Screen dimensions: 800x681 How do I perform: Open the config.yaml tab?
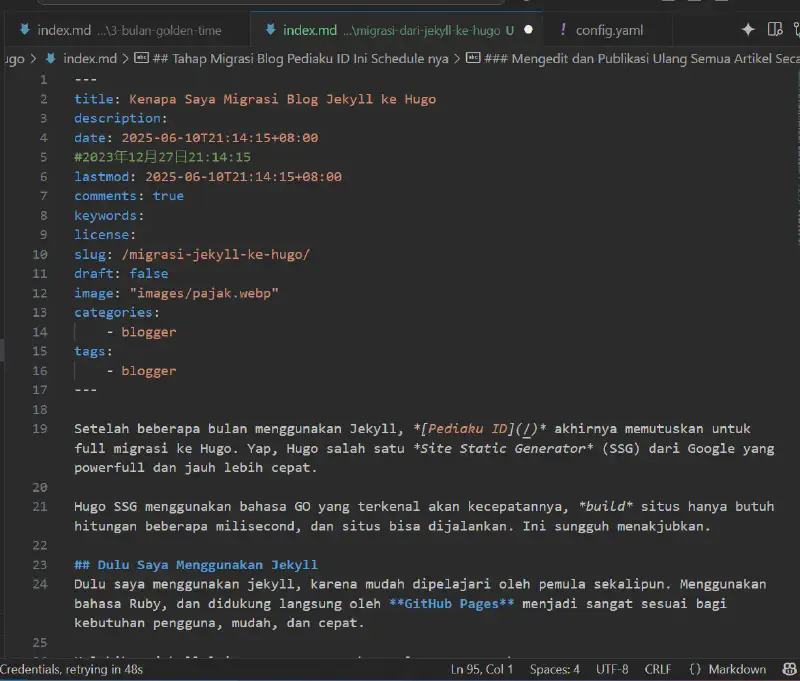point(607,31)
